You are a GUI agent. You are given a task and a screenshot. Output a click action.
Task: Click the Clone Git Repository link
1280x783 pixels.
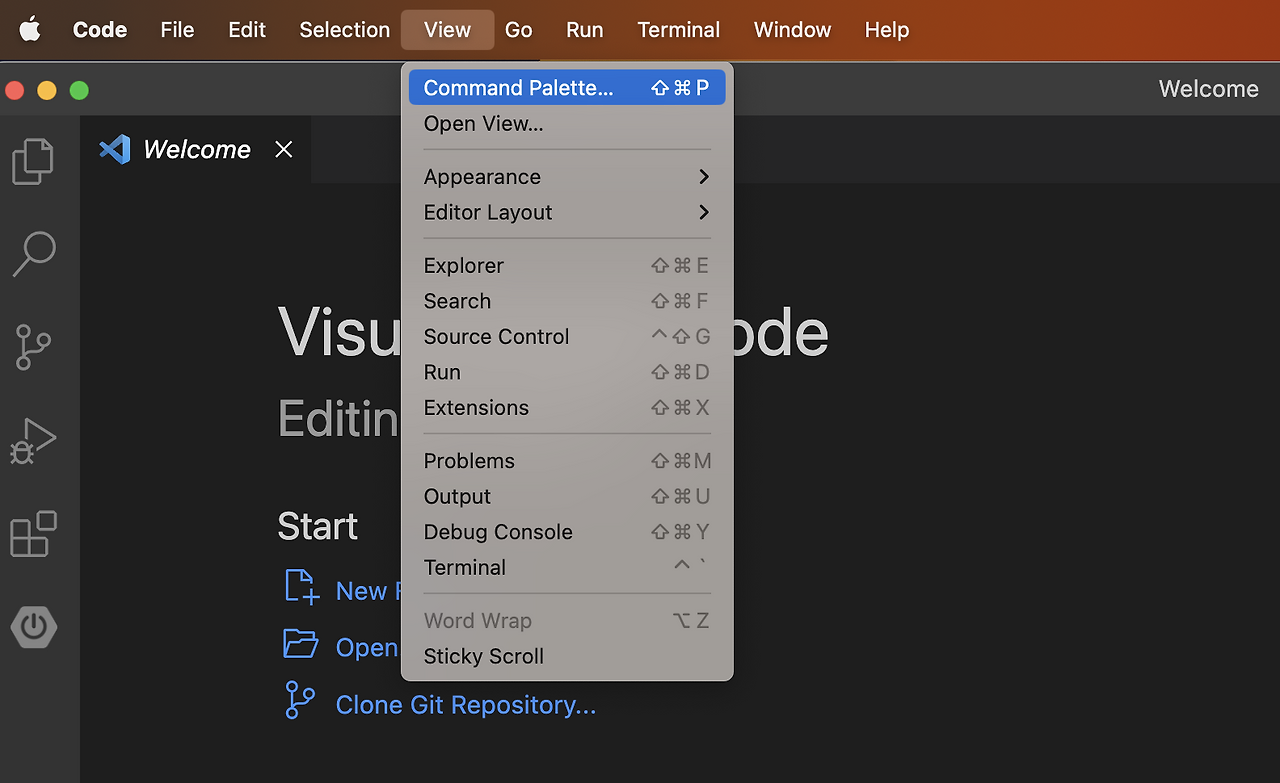click(465, 704)
